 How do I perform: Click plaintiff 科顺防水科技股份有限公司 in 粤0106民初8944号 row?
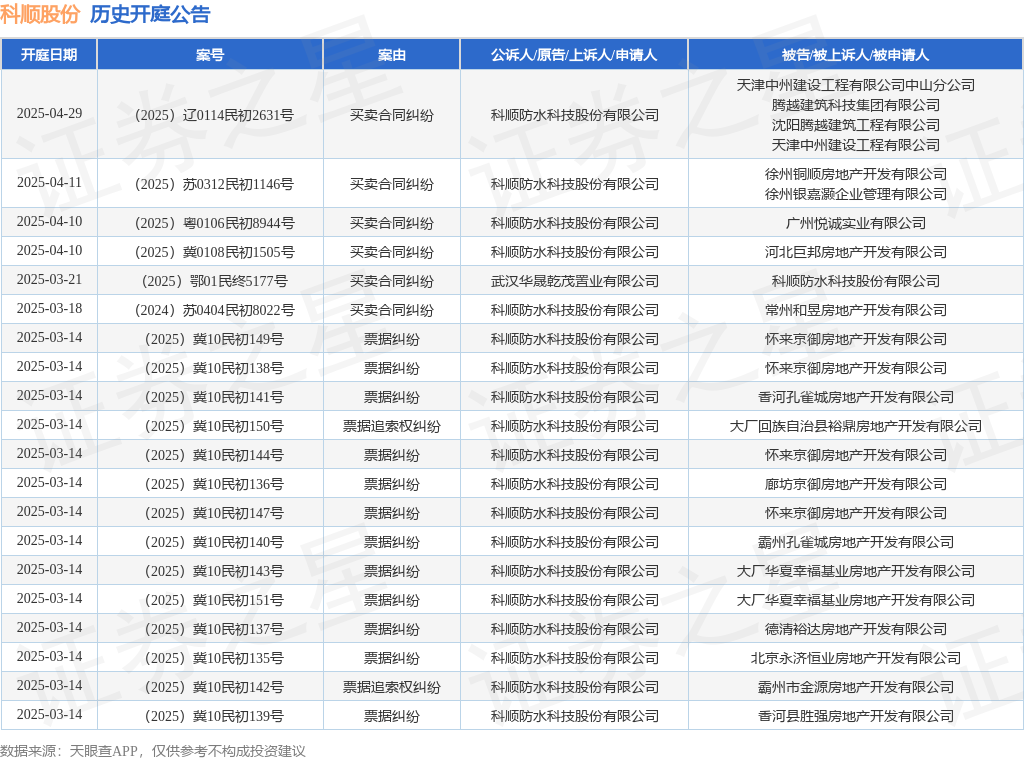(x=575, y=223)
